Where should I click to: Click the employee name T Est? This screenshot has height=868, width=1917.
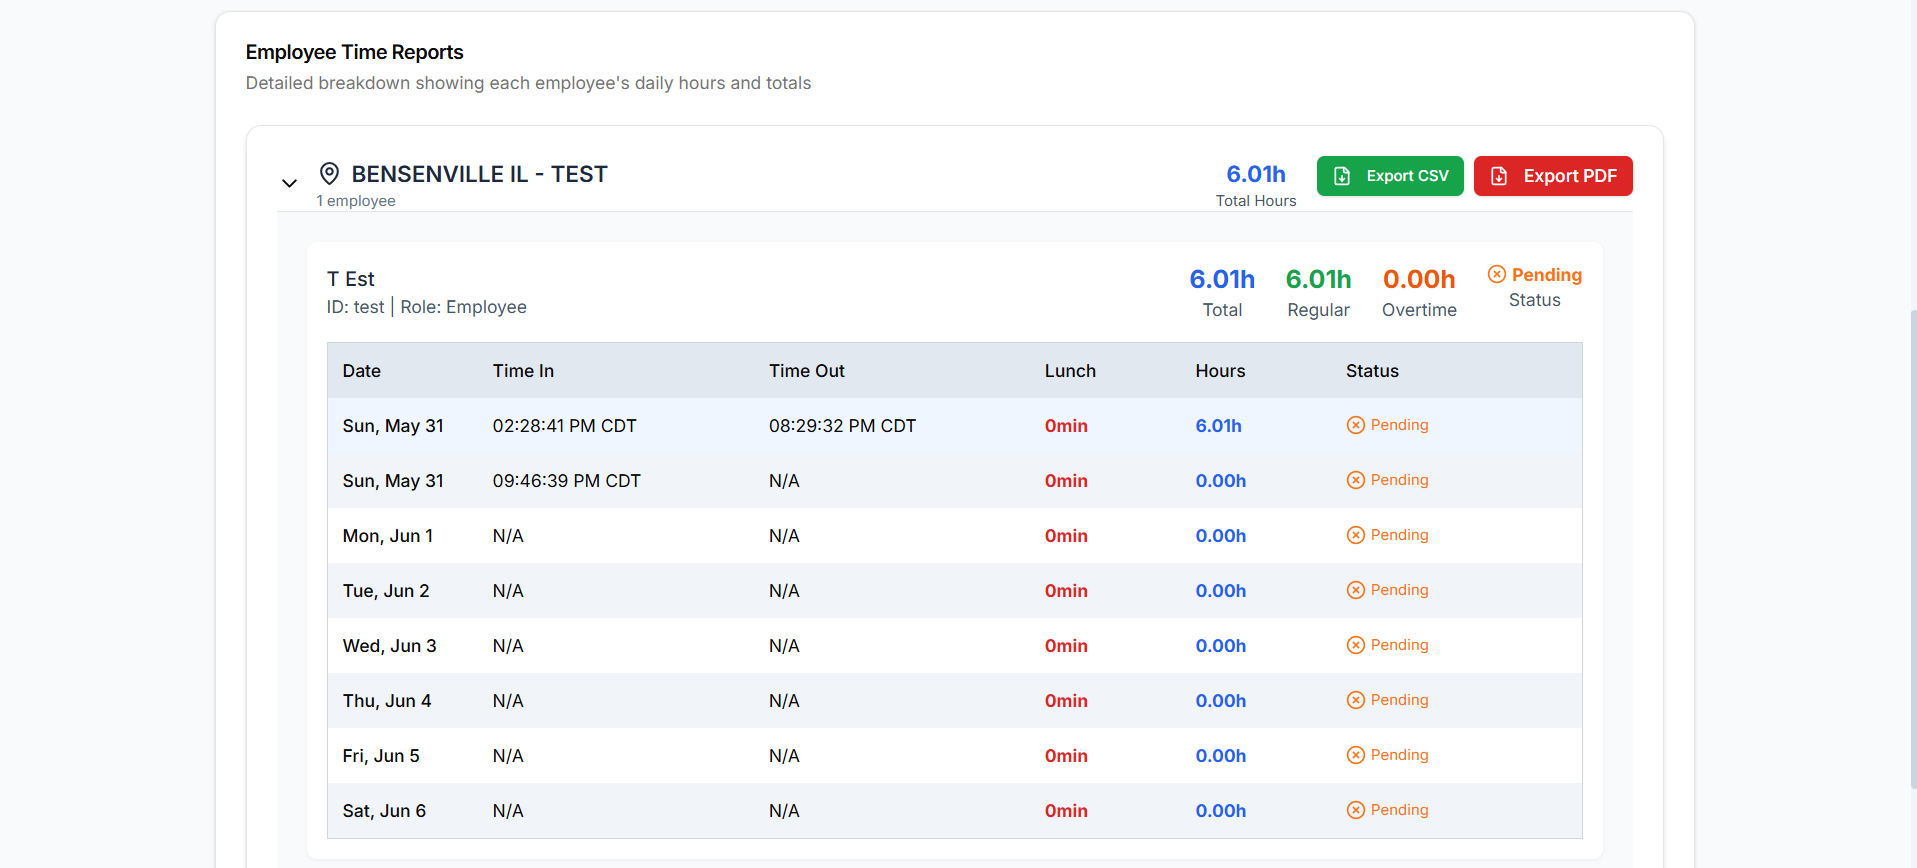(x=350, y=279)
